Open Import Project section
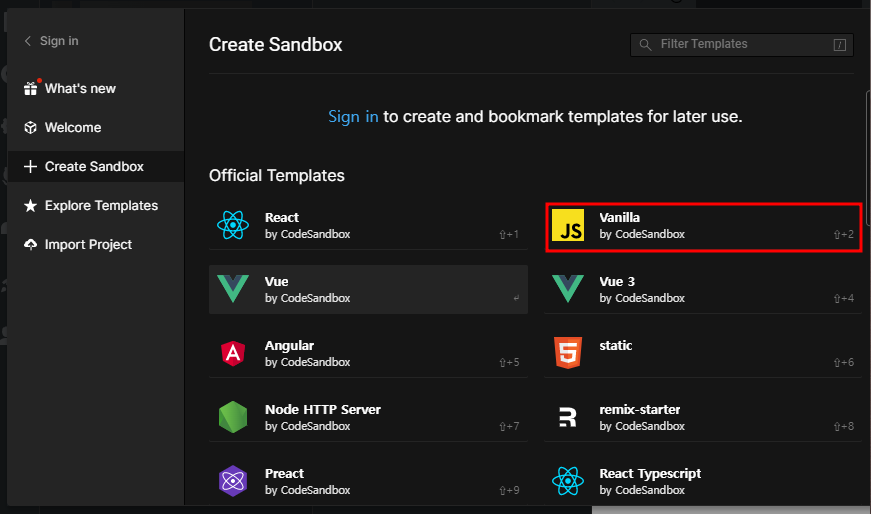The image size is (871, 514). (x=96, y=244)
